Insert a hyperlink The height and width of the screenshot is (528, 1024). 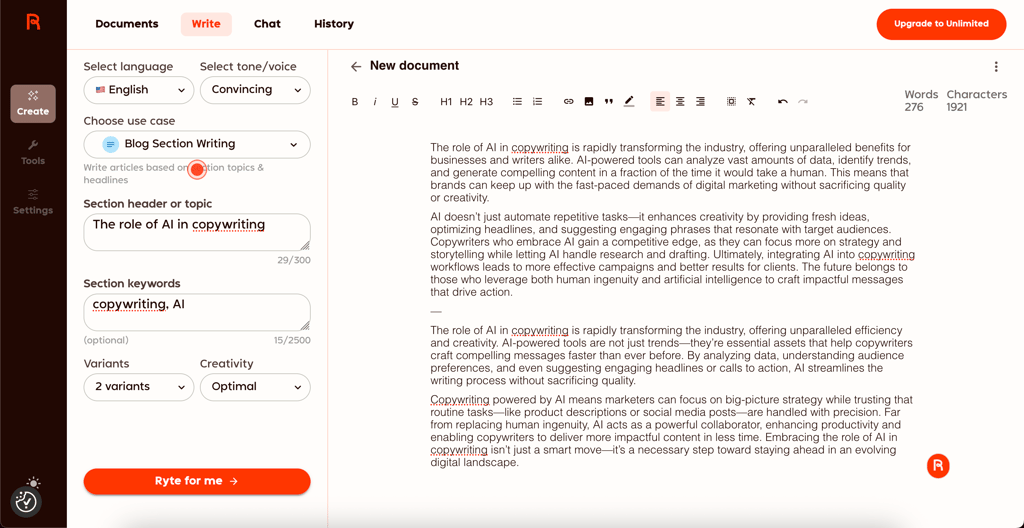click(x=568, y=101)
